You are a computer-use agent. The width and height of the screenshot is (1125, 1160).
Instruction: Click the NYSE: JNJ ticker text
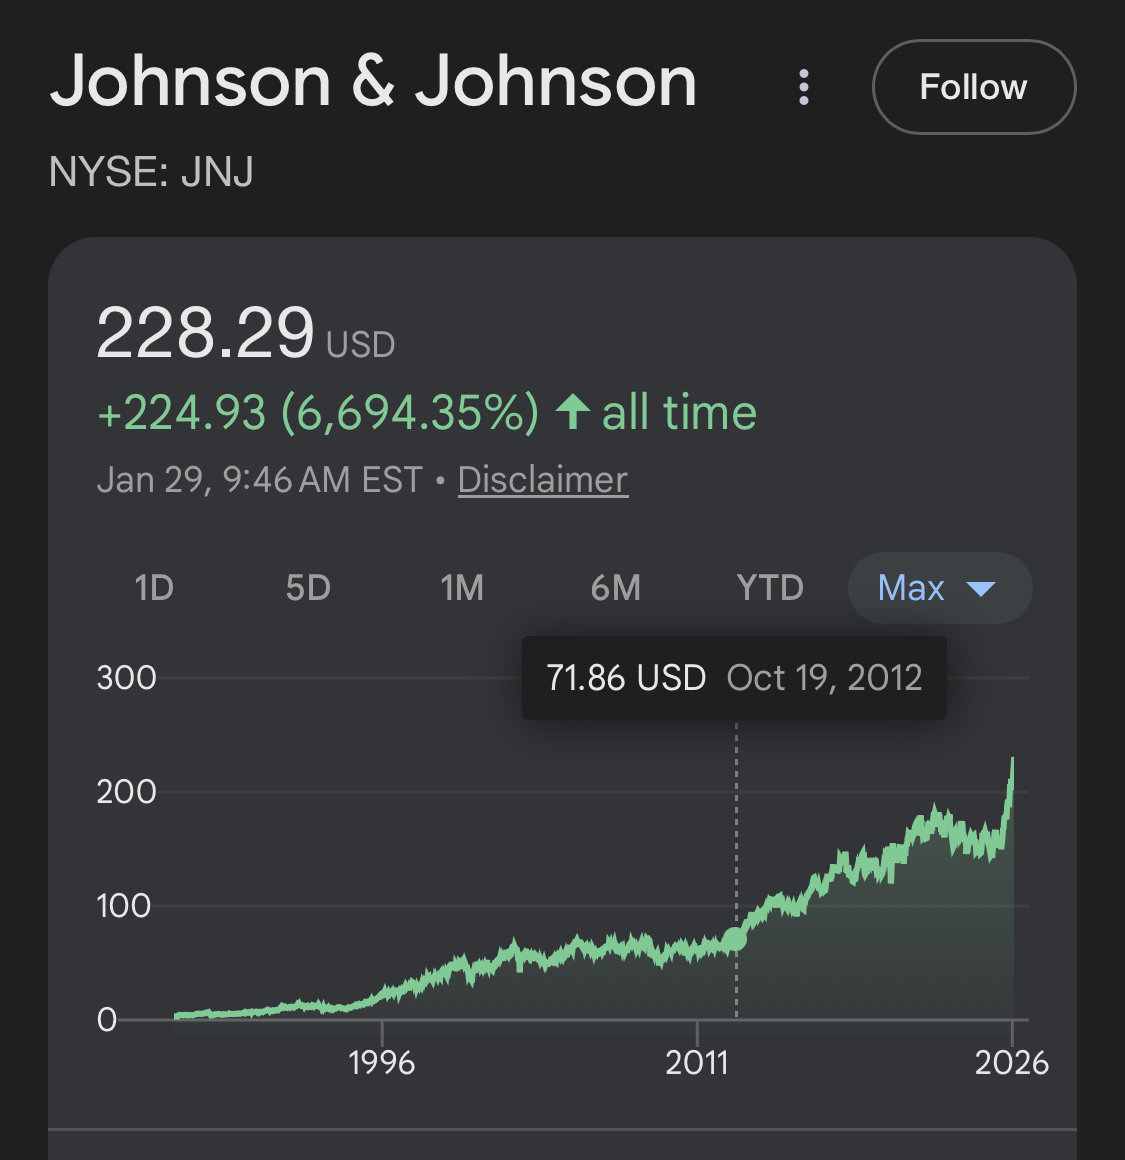point(151,172)
